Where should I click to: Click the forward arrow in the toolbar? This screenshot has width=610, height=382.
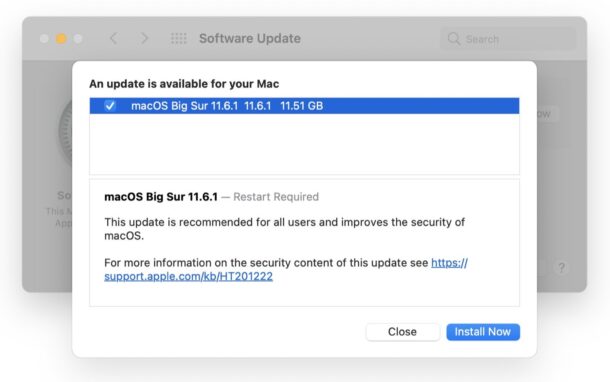tap(144, 38)
